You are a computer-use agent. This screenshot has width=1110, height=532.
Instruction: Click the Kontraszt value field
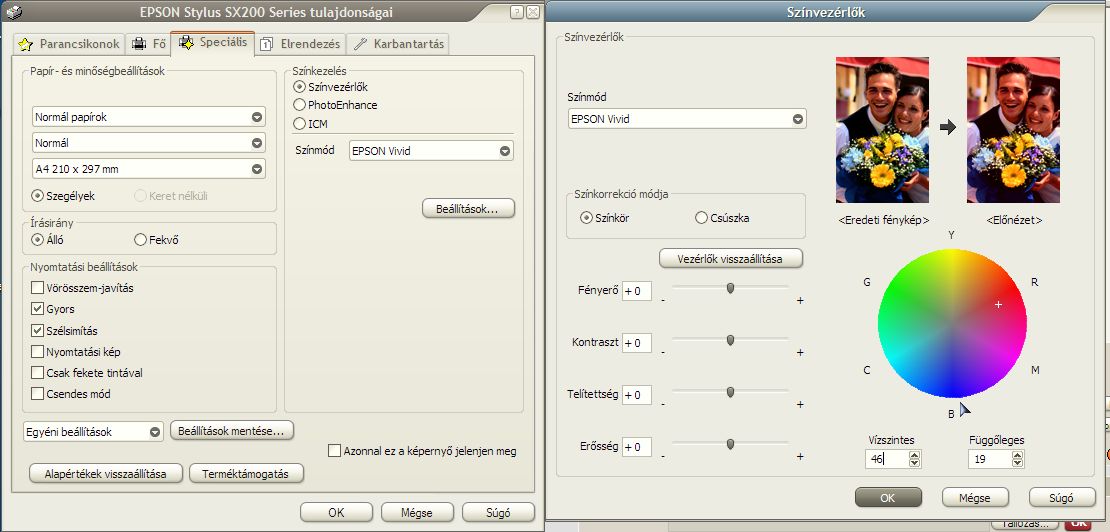[x=636, y=343]
